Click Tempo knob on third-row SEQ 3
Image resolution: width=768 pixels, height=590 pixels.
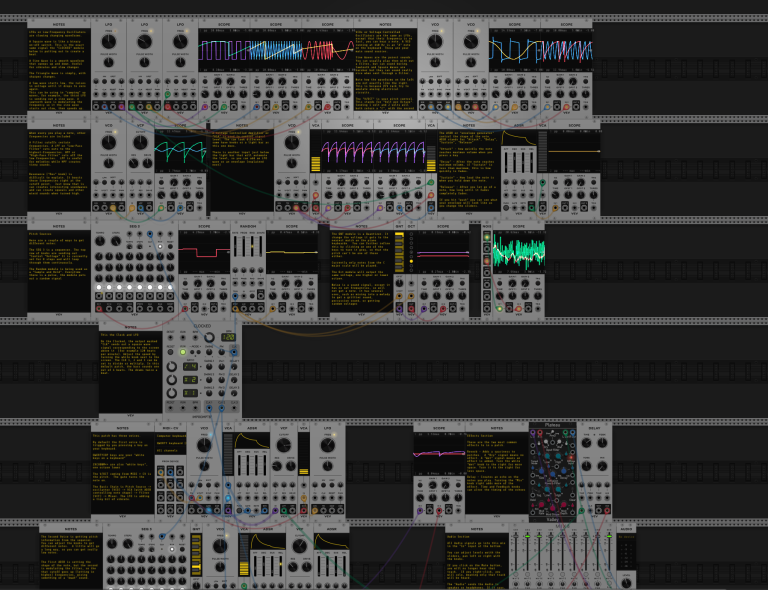(100, 241)
